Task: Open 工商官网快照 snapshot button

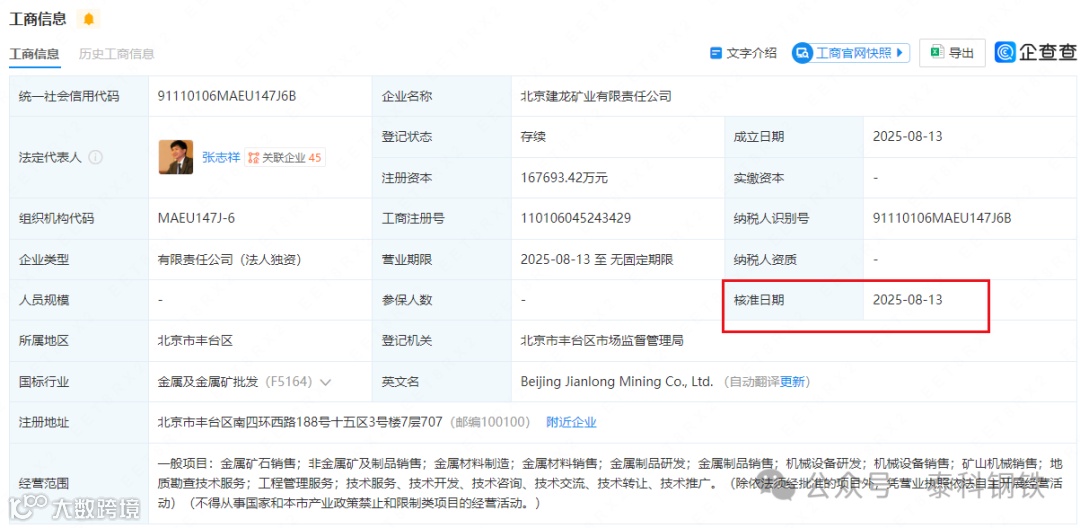Action: point(851,53)
